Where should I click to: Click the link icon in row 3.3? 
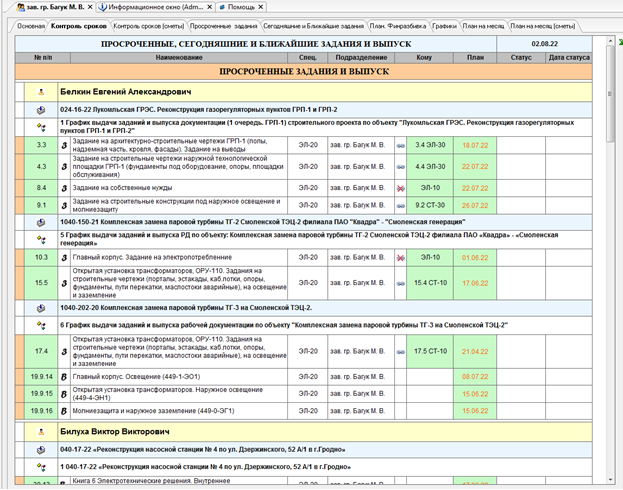400,146
